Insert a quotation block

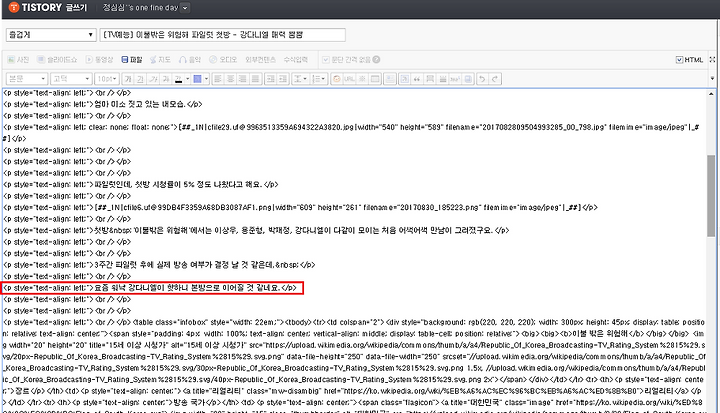[417, 79]
